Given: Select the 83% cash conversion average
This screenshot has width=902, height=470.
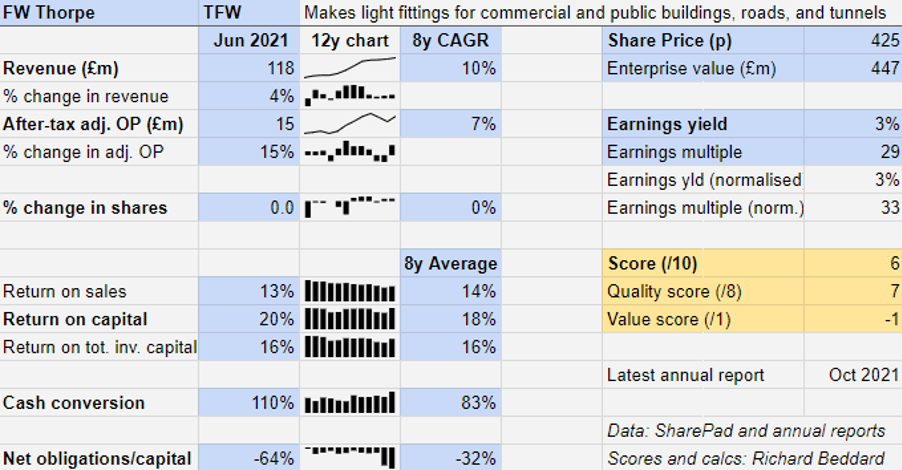Looking at the screenshot, I should (x=450, y=403).
